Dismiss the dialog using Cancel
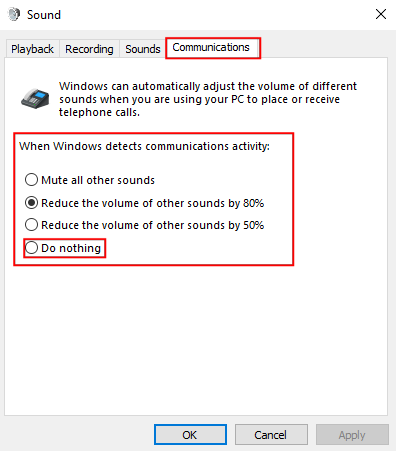This screenshot has width=396, height=451. pyautogui.click(x=271, y=435)
